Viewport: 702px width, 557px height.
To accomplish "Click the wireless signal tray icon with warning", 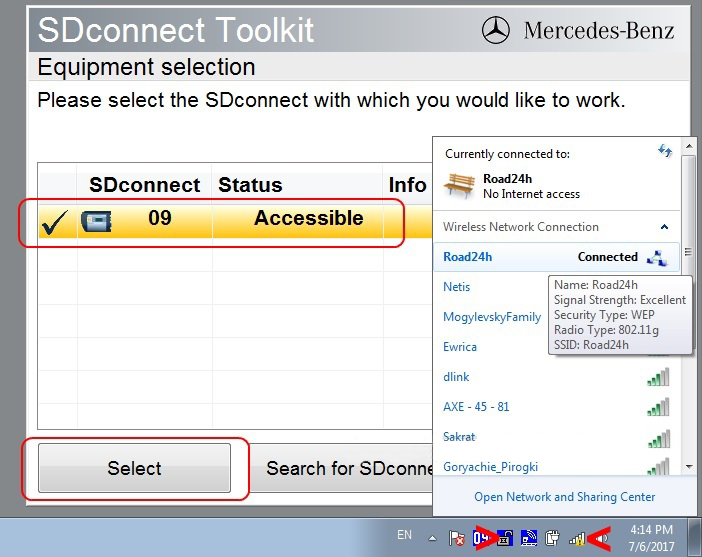I will click(577, 539).
